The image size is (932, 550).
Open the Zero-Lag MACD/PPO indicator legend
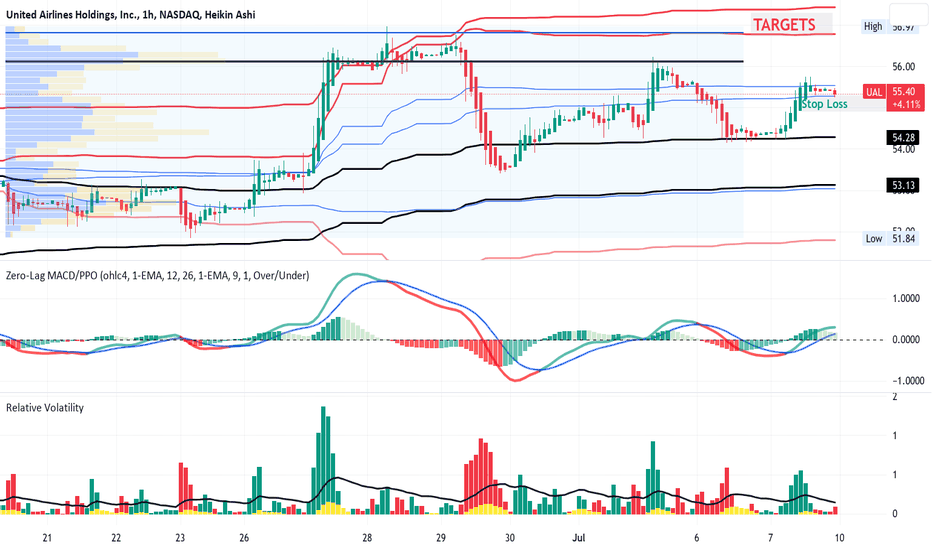[x=158, y=275]
